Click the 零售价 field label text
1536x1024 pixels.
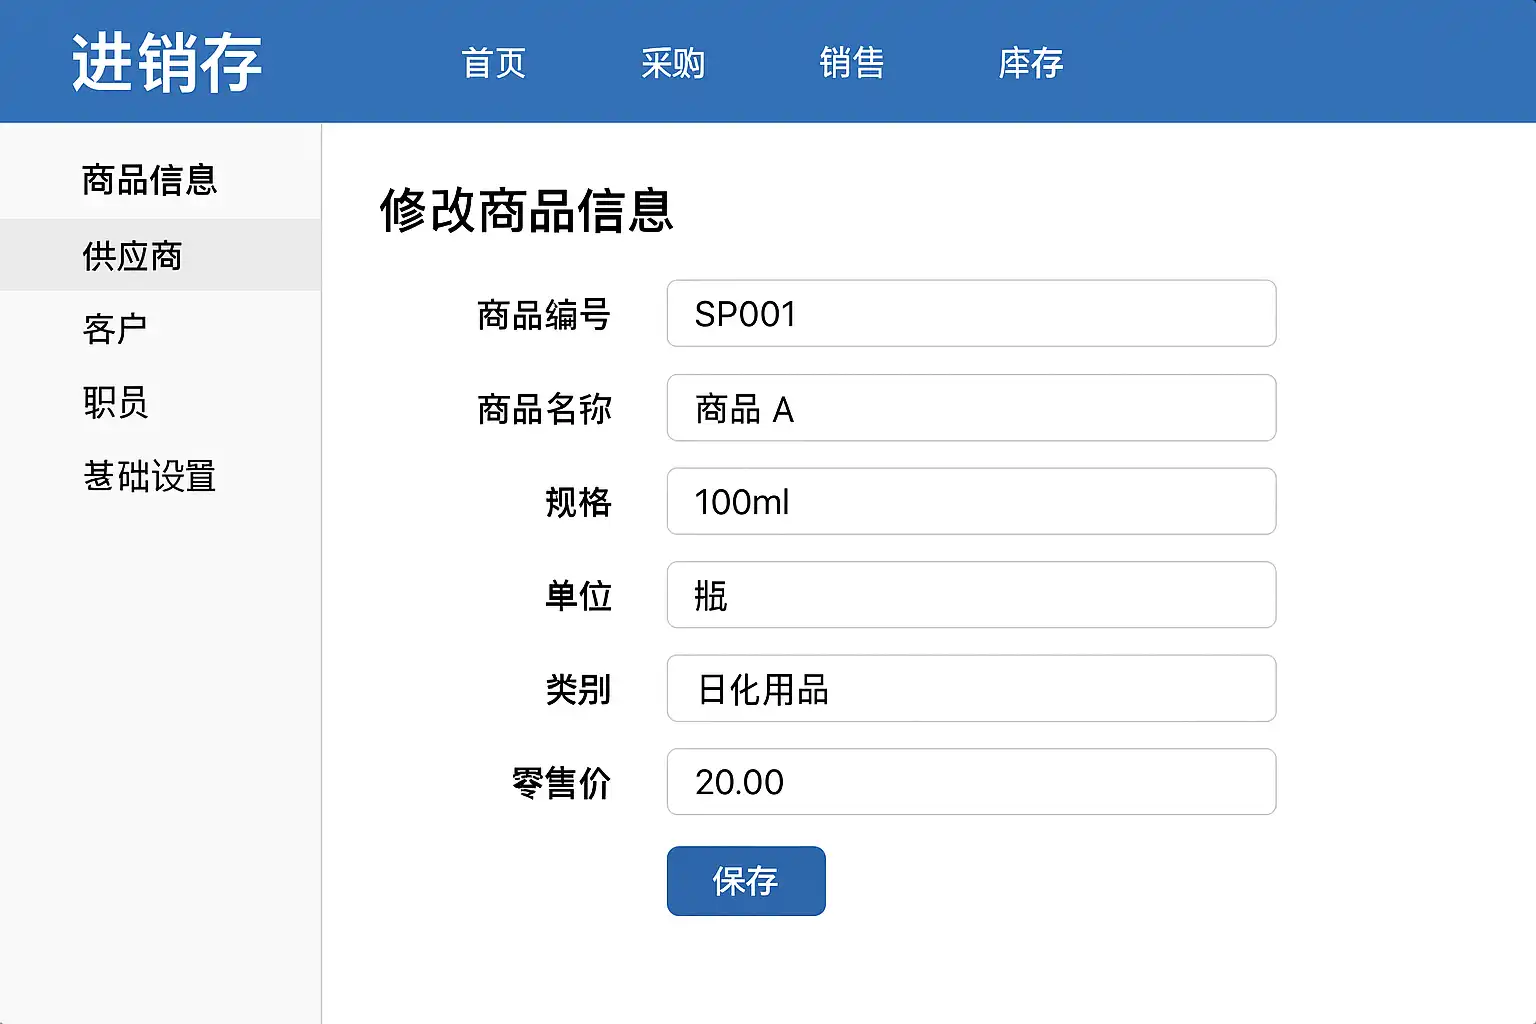[x=561, y=783]
